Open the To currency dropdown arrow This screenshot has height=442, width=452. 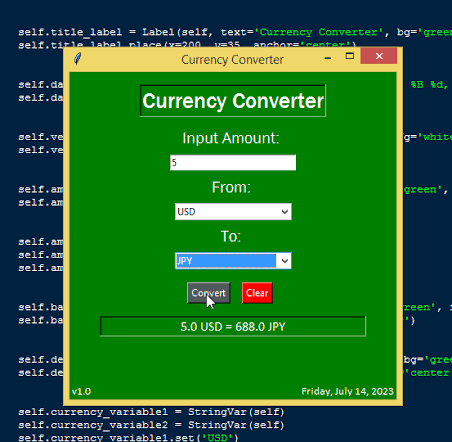tap(284, 261)
